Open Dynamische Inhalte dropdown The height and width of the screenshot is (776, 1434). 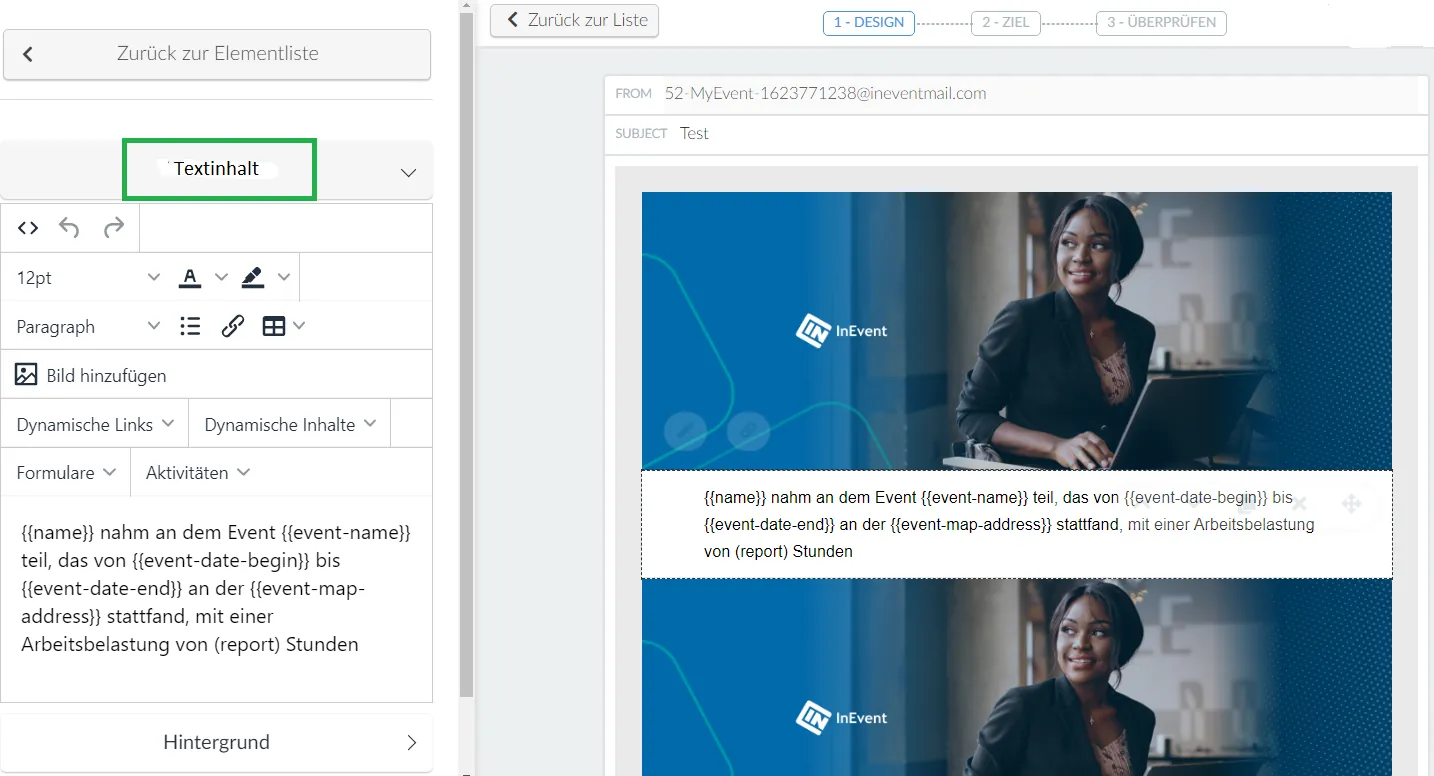290,424
